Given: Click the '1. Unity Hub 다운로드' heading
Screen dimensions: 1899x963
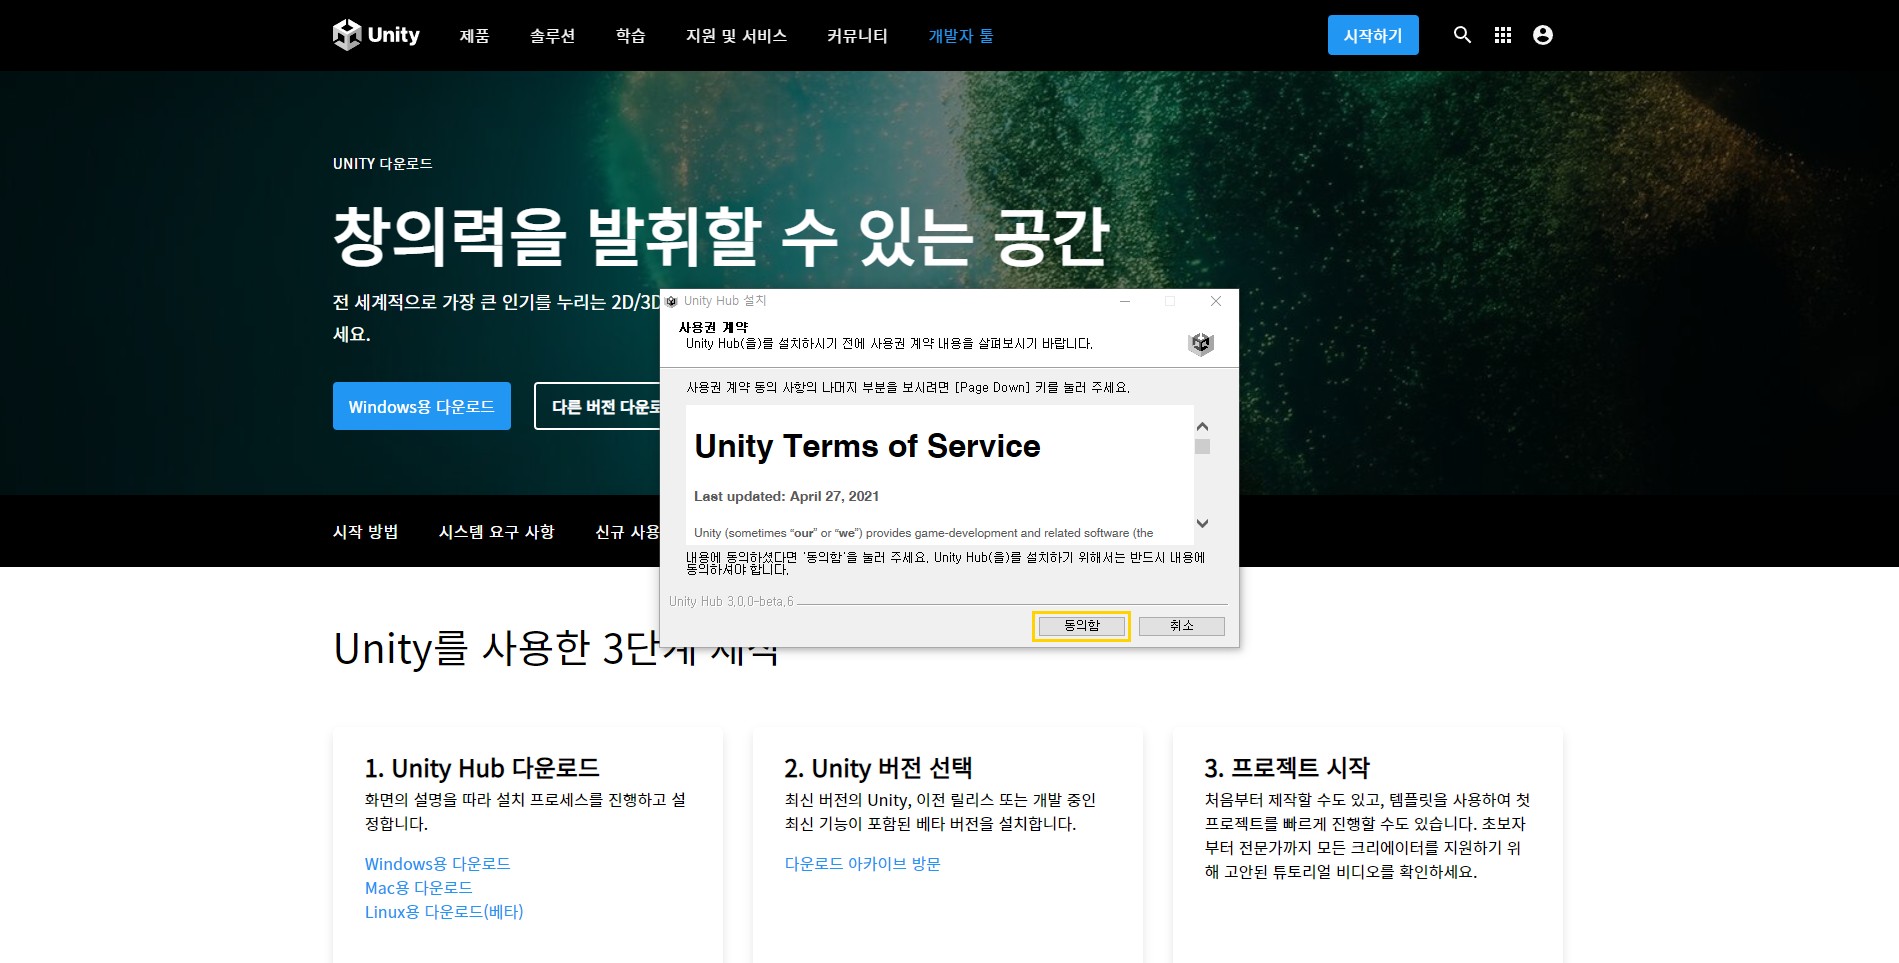Looking at the screenshot, I should click(482, 768).
